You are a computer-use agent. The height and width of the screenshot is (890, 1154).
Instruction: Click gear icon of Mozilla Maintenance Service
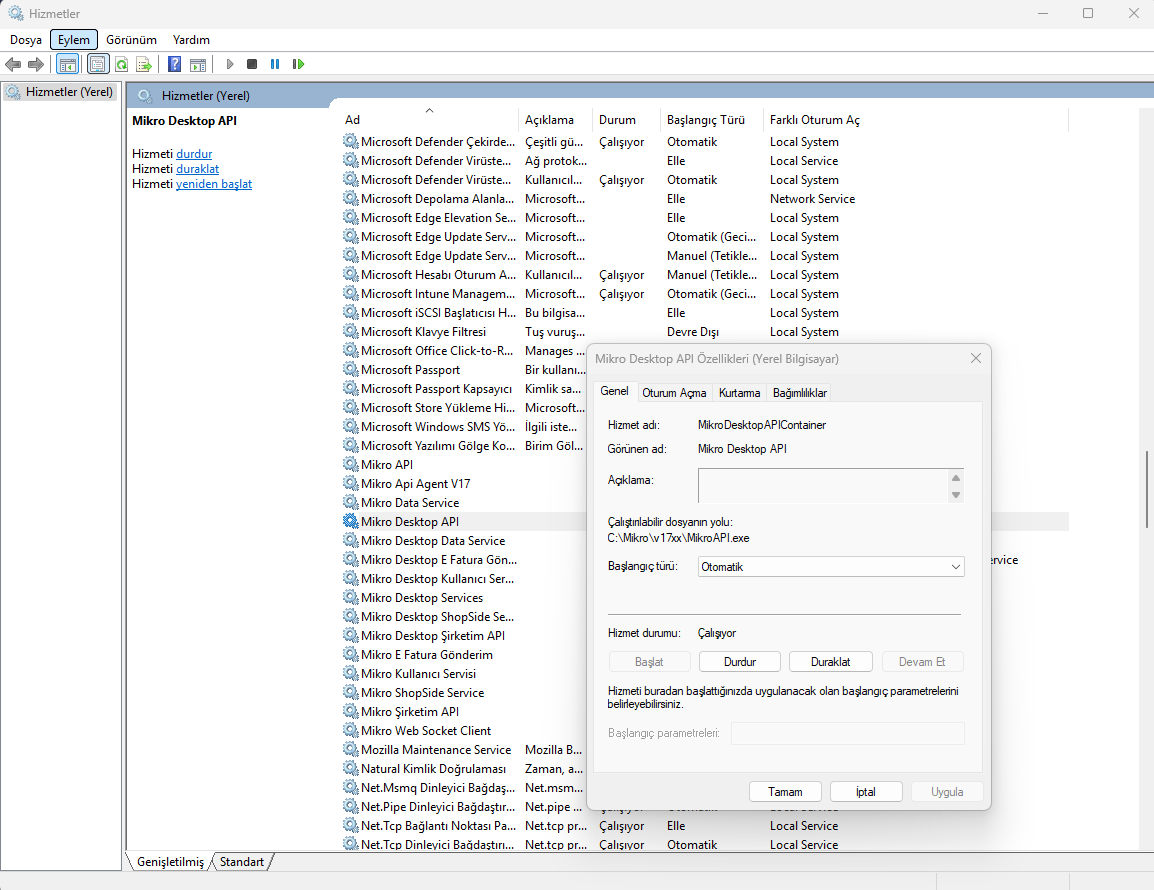point(351,749)
